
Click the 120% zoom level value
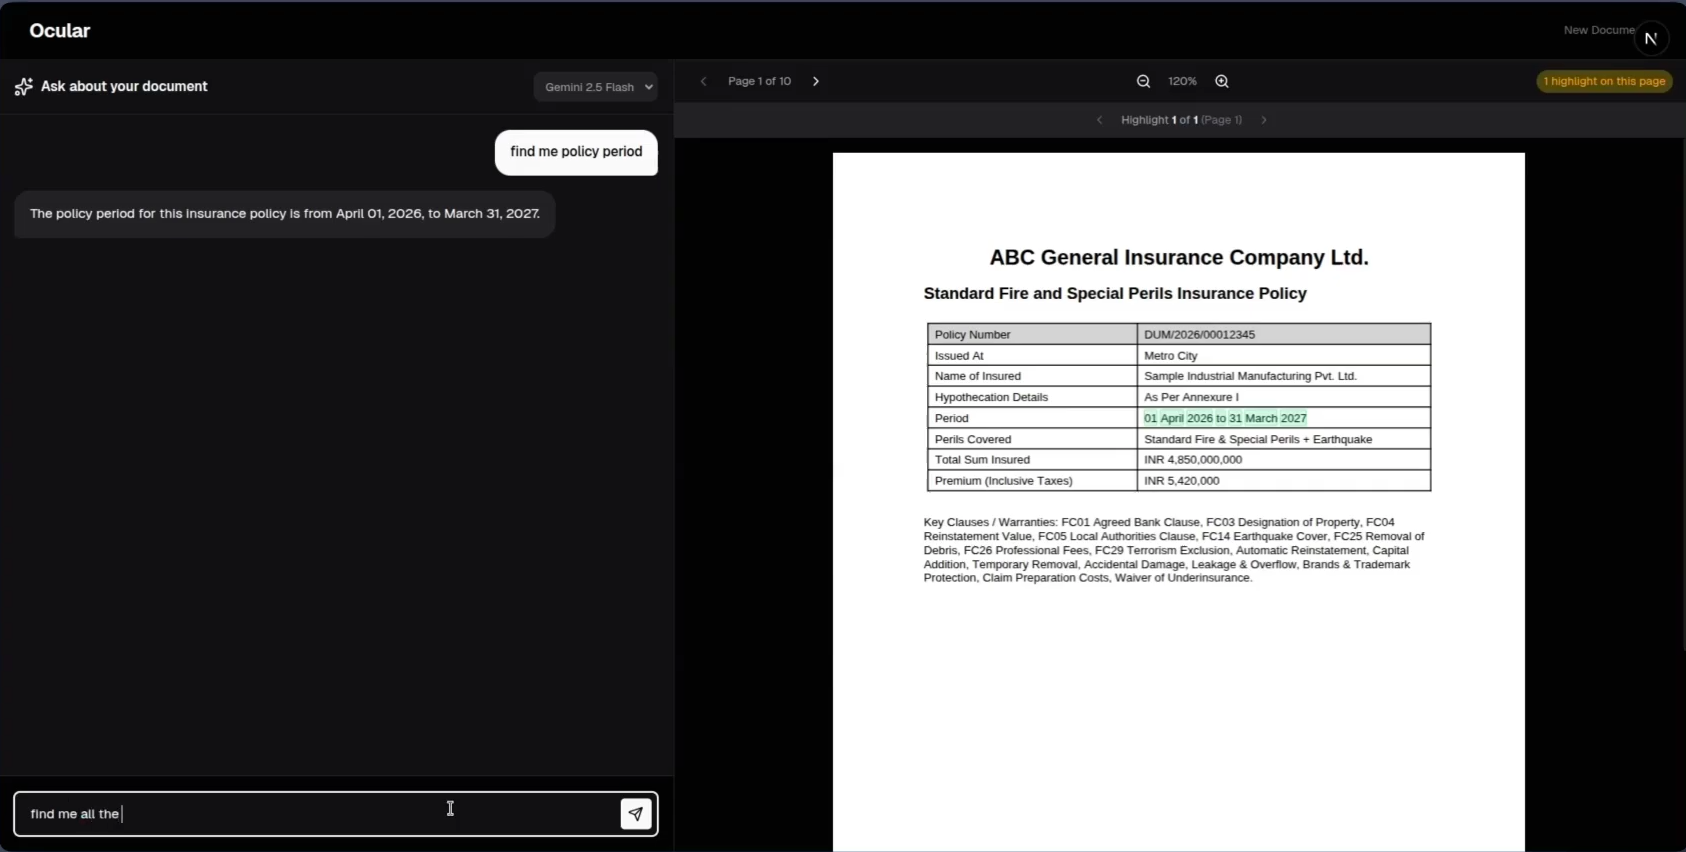point(1182,81)
